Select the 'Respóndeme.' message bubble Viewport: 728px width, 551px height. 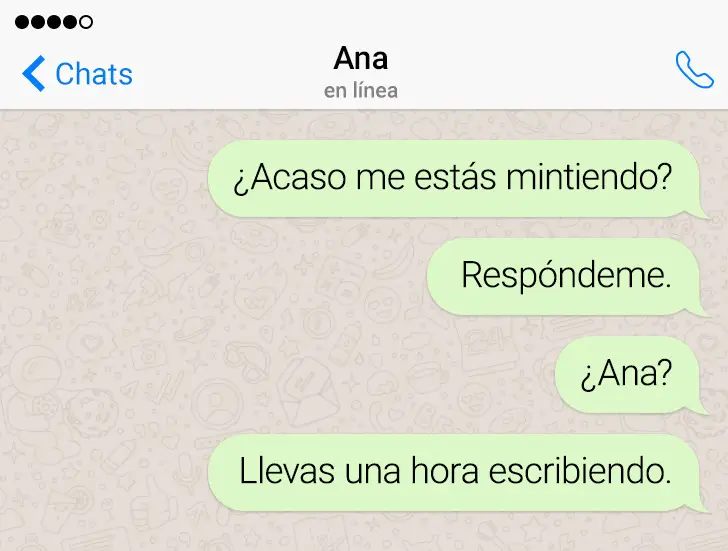tap(566, 277)
